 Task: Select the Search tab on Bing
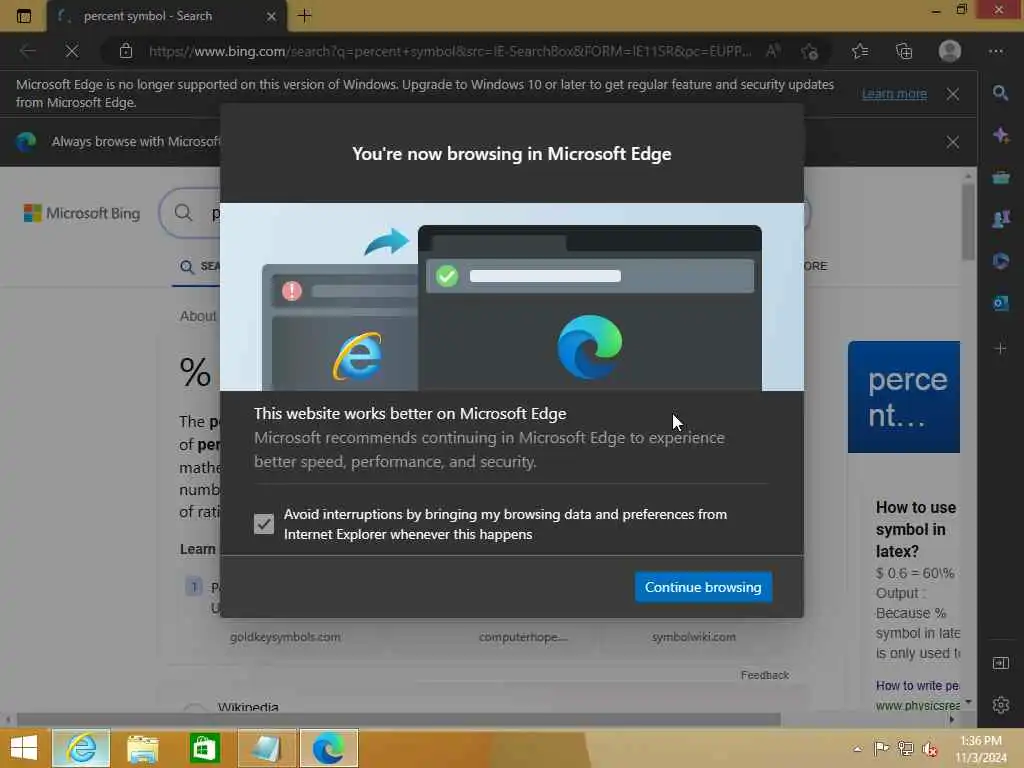(199, 266)
